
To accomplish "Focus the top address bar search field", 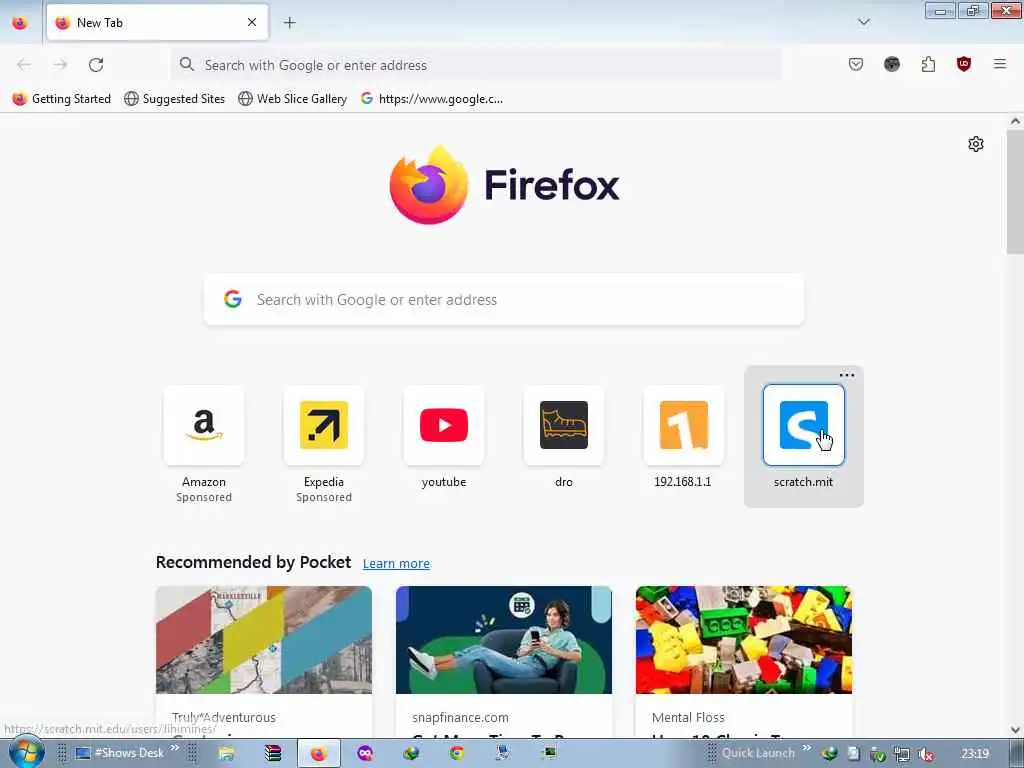I will (x=475, y=65).
